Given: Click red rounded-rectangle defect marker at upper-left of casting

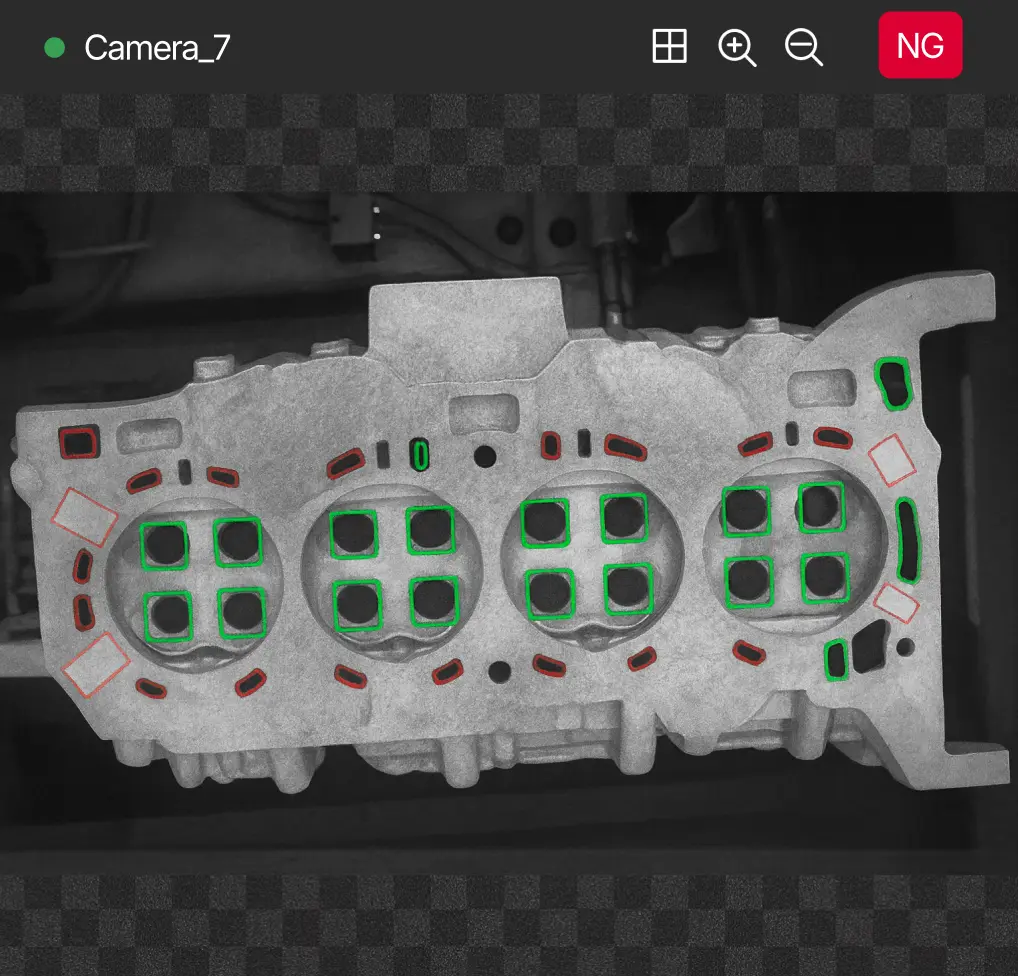Looking at the screenshot, I should (79, 441).
